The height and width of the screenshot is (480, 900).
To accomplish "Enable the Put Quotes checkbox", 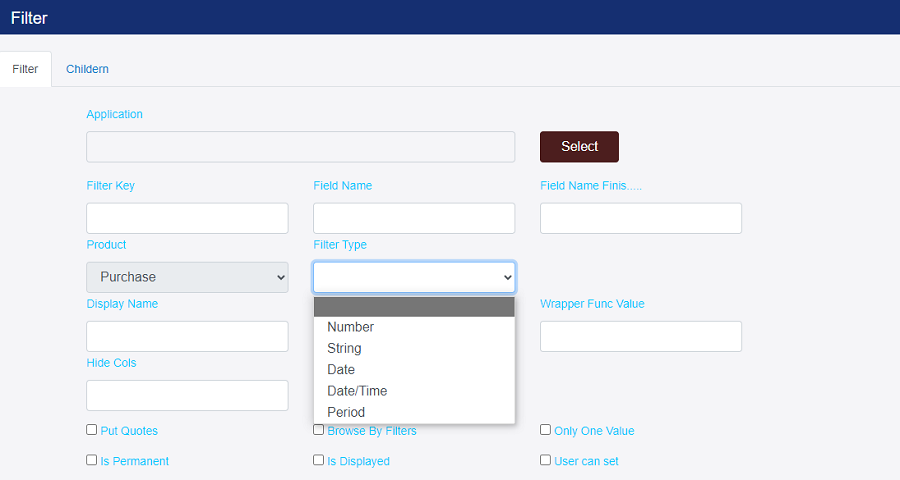I will pyautogui.click(x=92, y=429).
